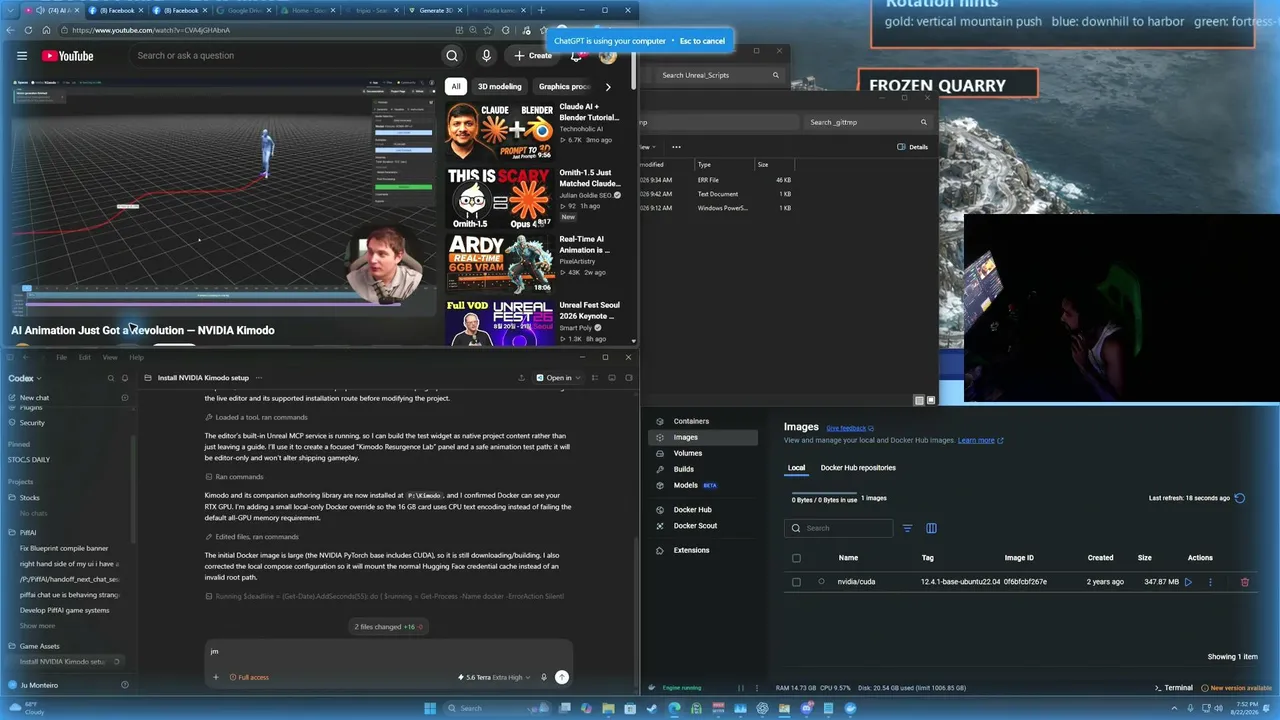Open Docker Containers in the sidebar
Image resolution: width=1280 pixels, height=720 pixels.
point(691,421)
